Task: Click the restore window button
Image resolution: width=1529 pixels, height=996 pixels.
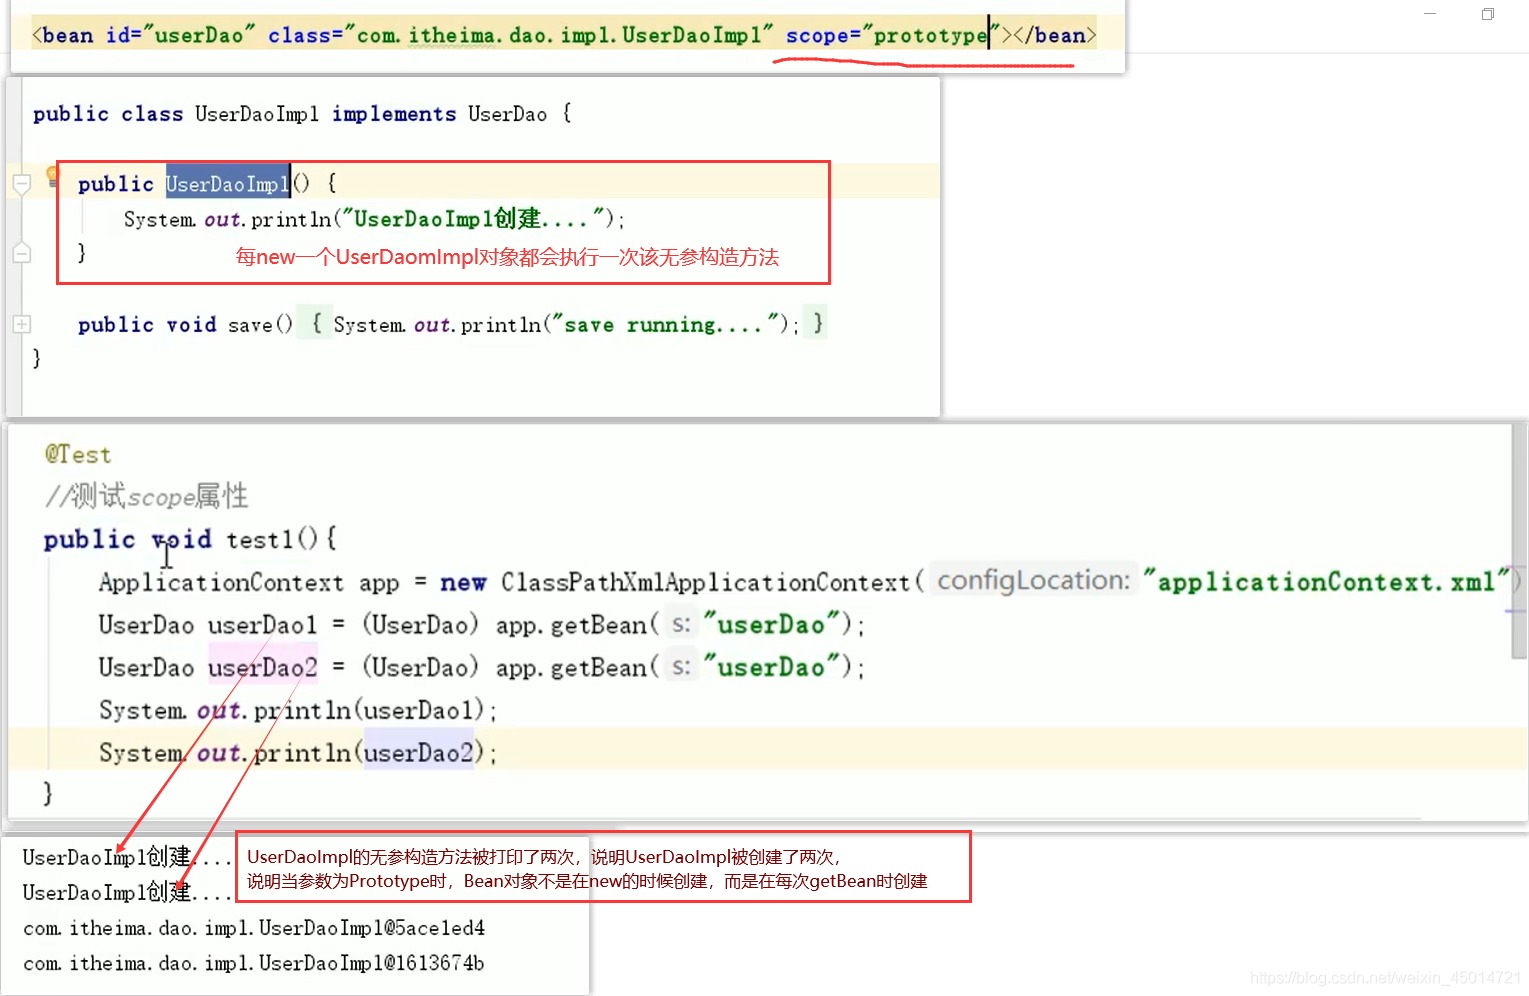Action: [x=1488, y=14]
